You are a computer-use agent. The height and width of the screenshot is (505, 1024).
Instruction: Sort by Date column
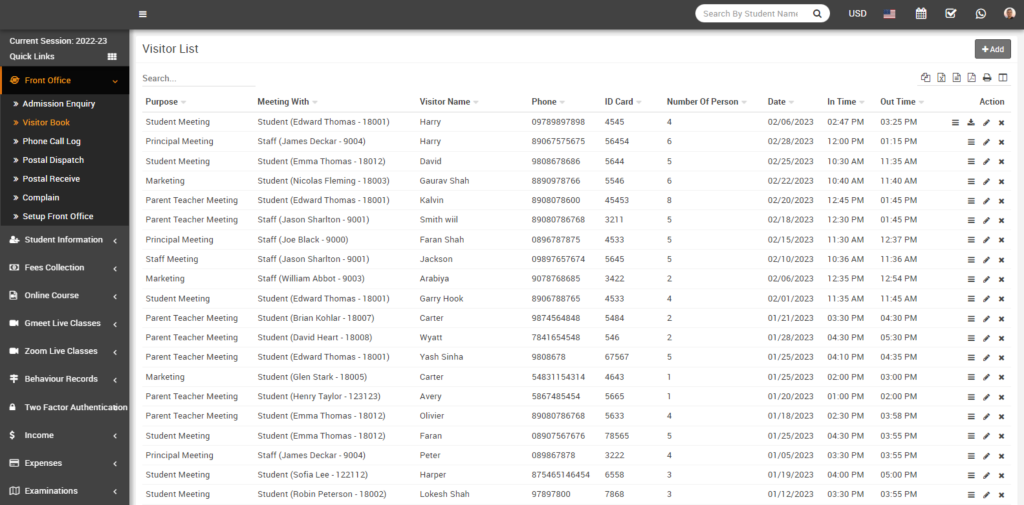click(x=781, y=102)
